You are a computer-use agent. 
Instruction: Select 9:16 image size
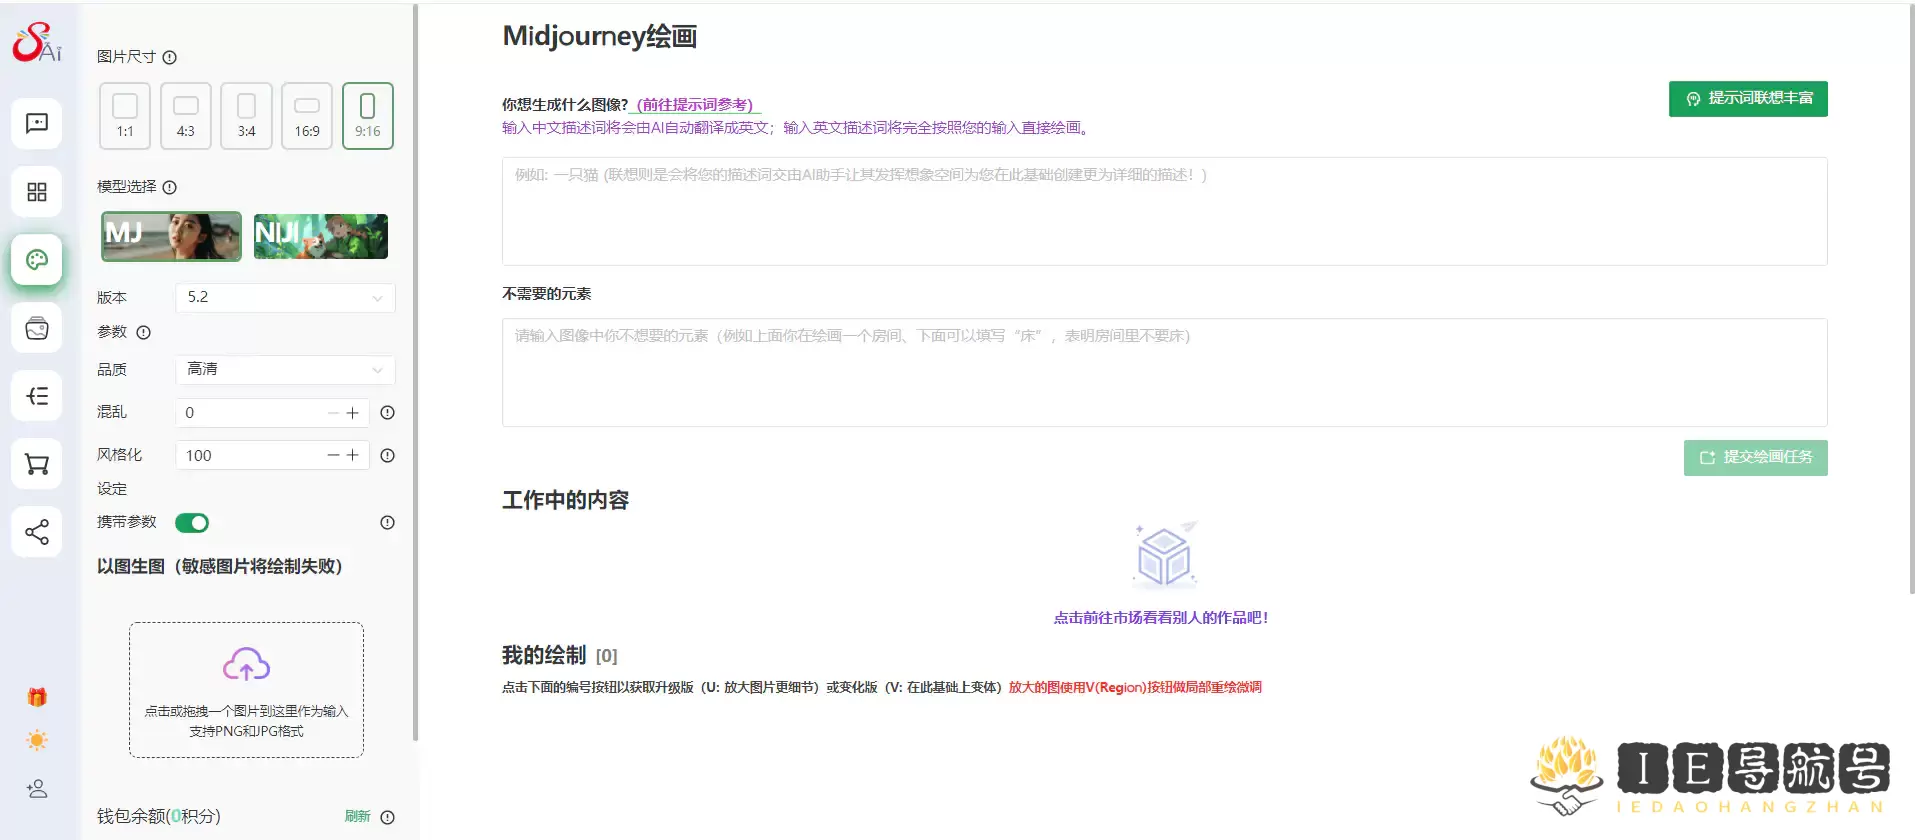(368, 116)
